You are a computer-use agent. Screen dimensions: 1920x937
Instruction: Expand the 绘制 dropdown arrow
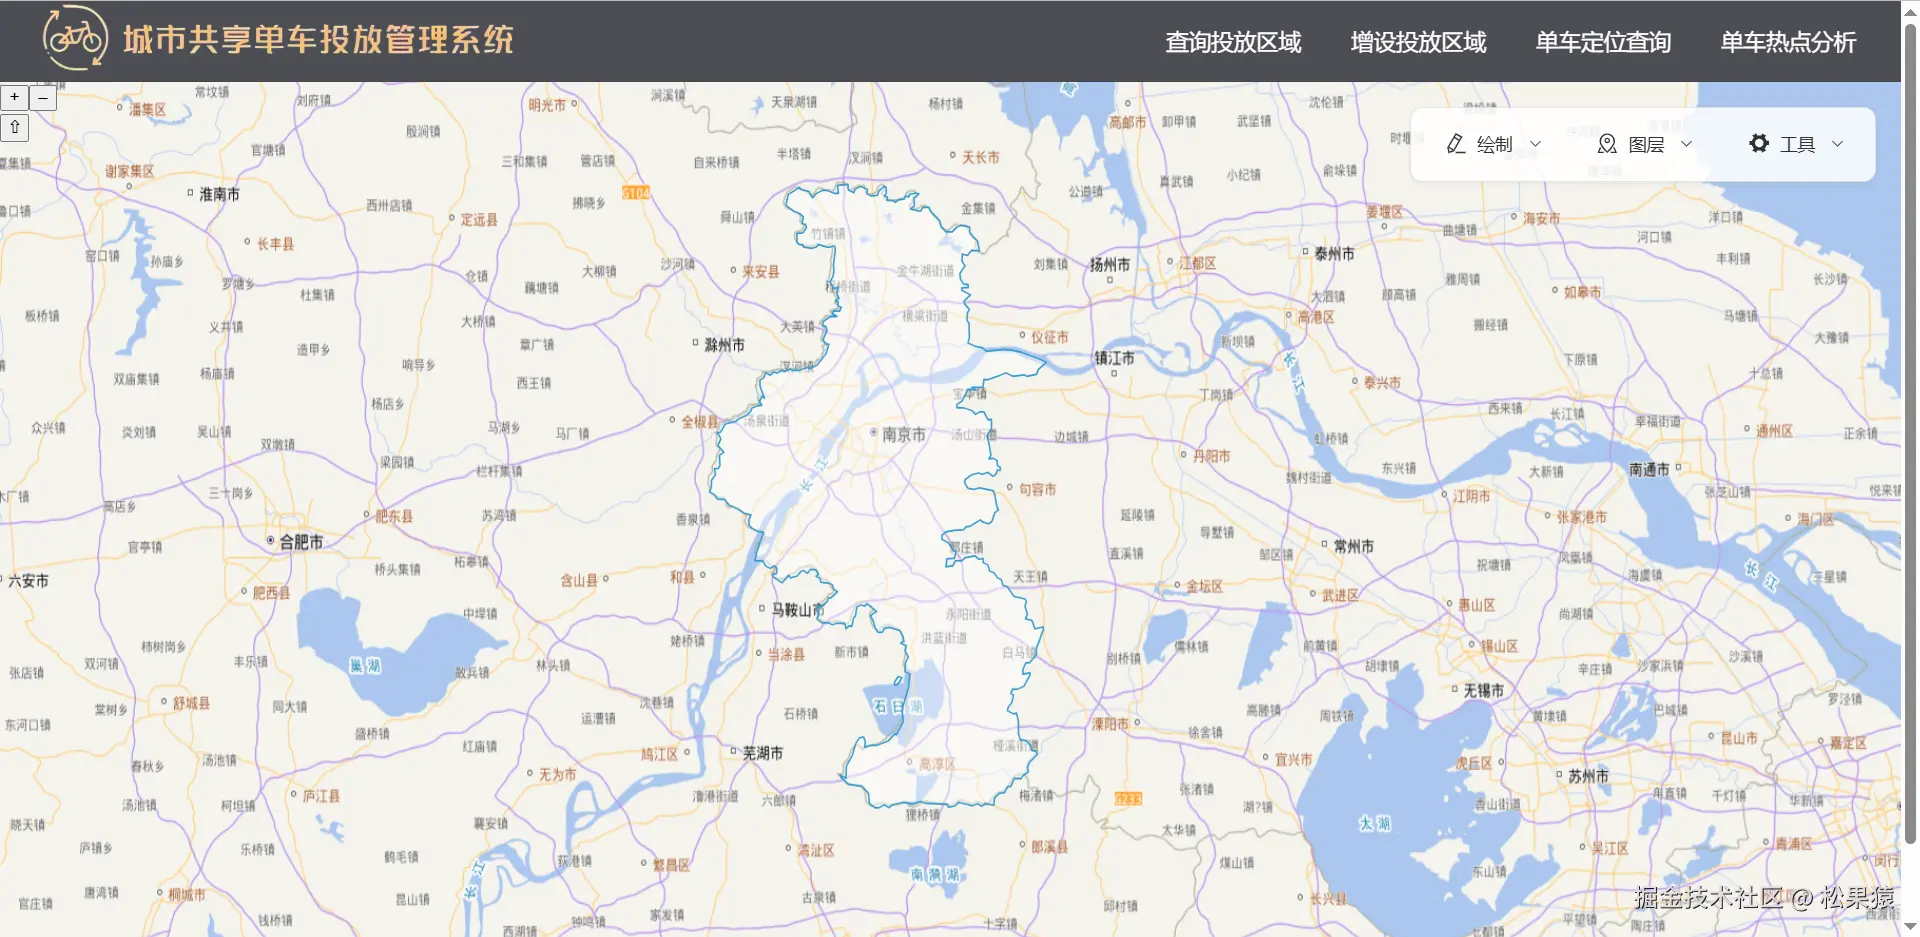(x=1536, y=144)
